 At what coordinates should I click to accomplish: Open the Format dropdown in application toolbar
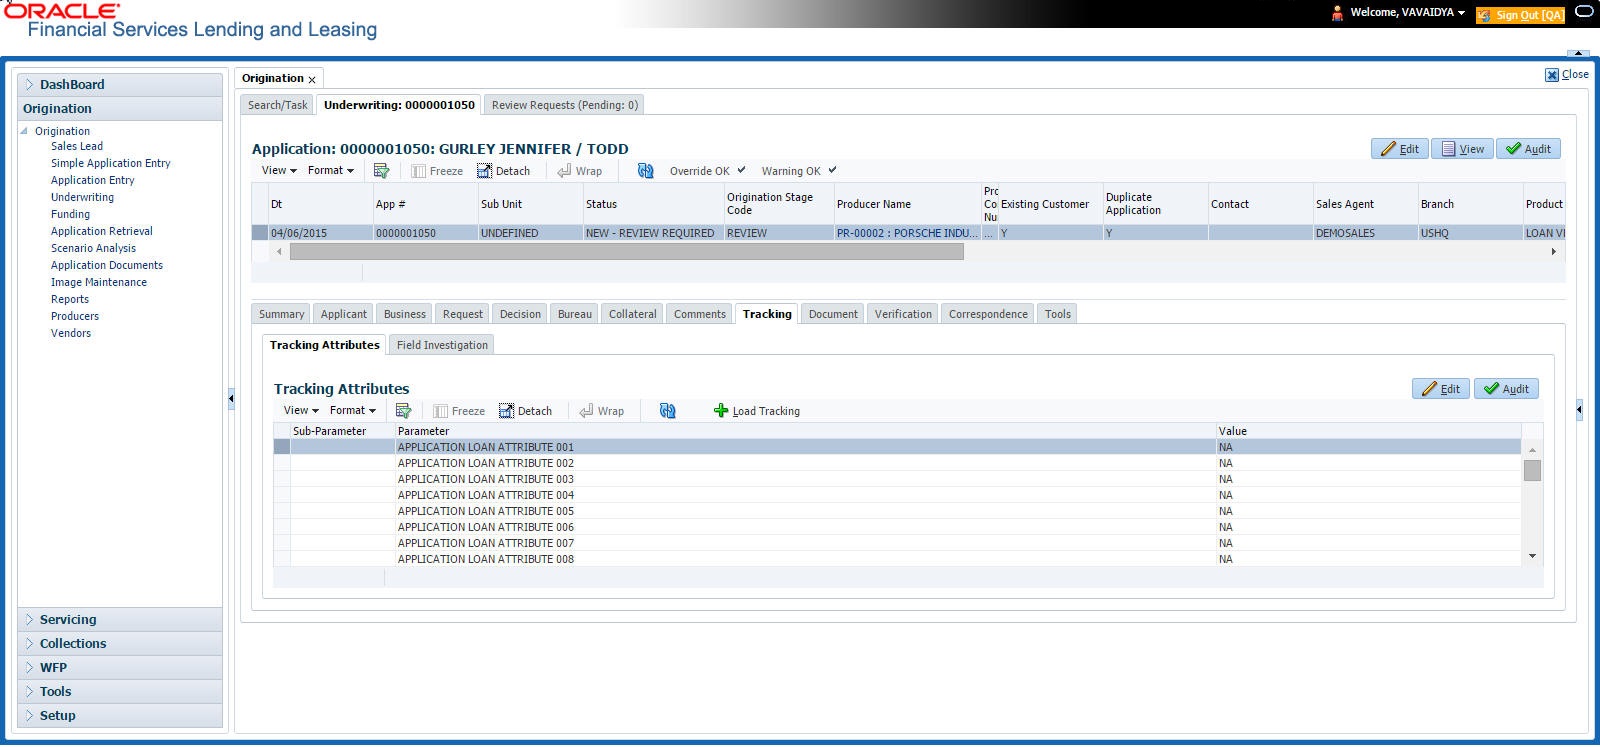(331, 171)
